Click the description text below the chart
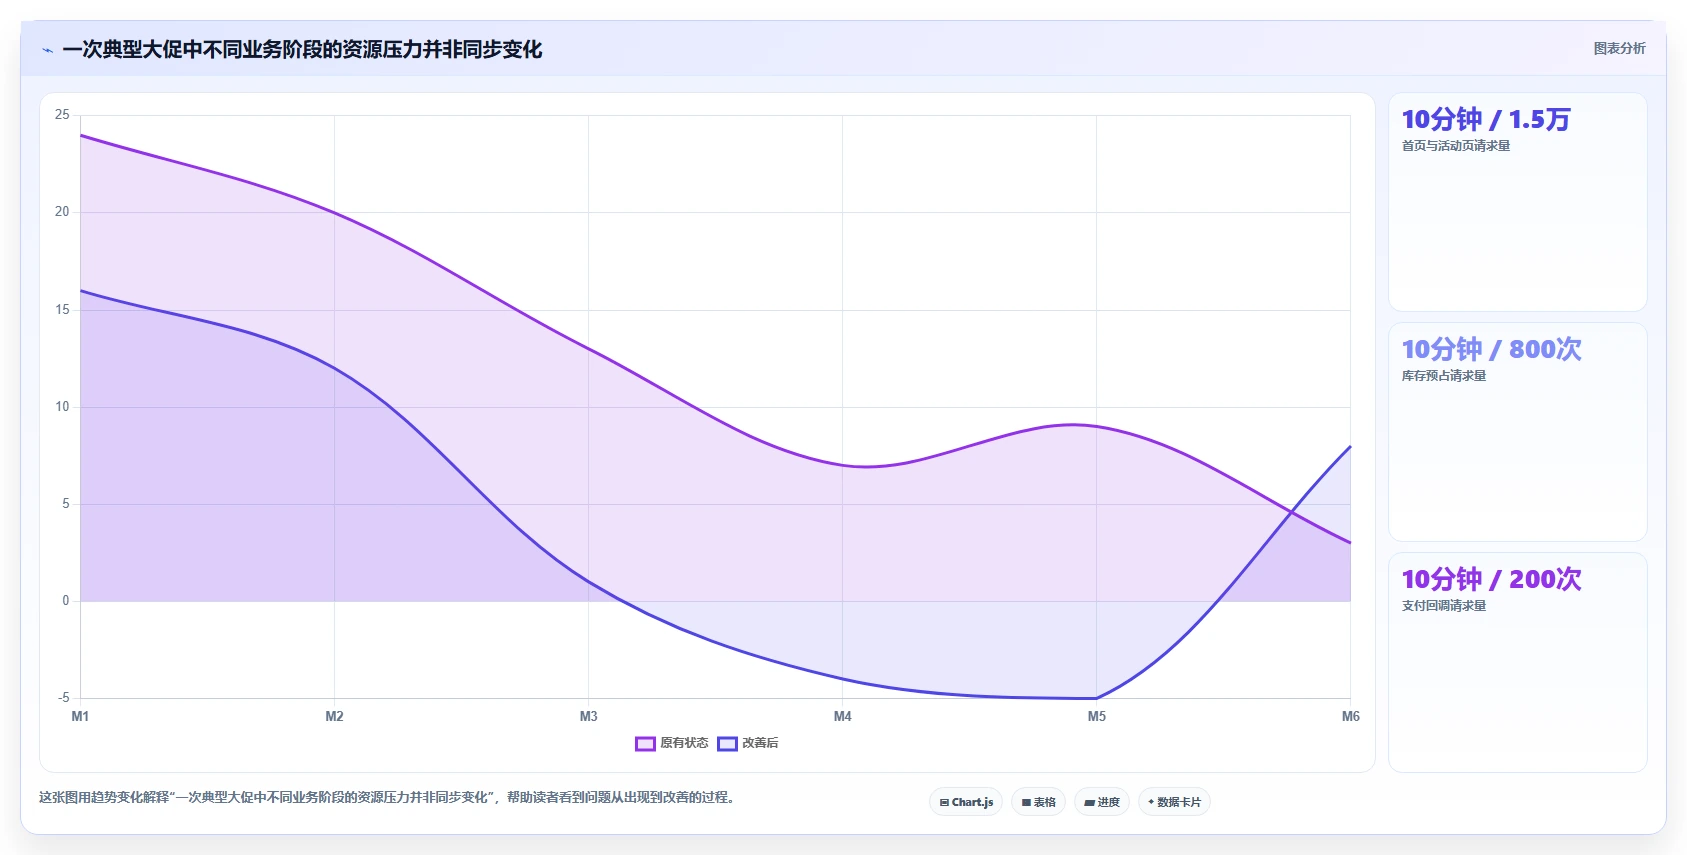The height and width of the screenshot is (855, 1687). pos(386,798)
